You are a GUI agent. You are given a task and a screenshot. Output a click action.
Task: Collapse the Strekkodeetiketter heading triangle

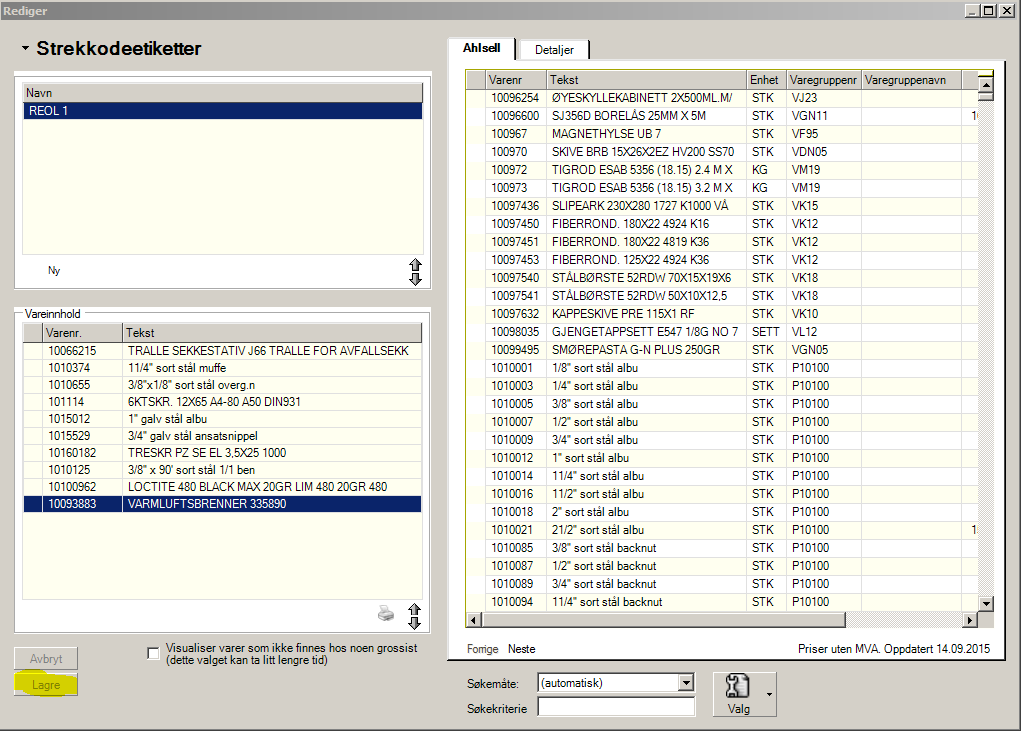[x=25, y=48]
